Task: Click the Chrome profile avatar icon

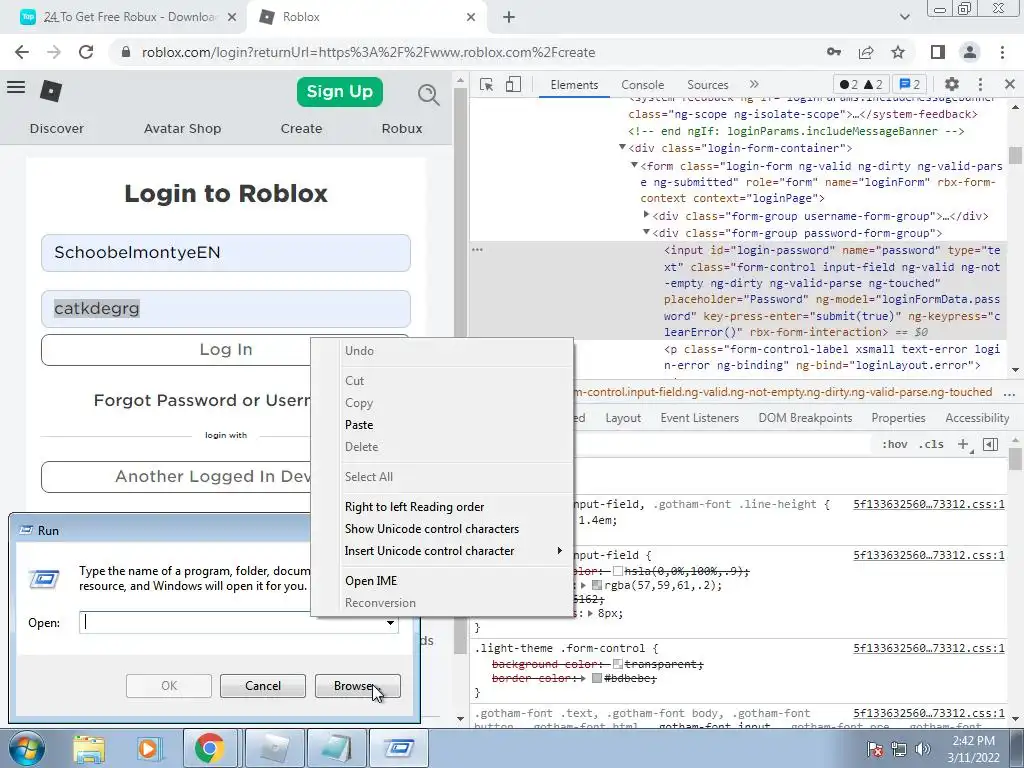Action: click(x=970, y=52)
